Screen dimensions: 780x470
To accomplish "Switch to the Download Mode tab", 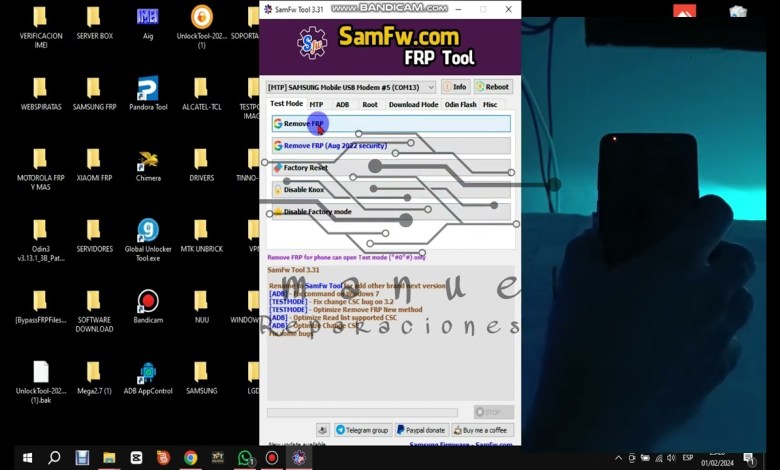I will 413,104.
